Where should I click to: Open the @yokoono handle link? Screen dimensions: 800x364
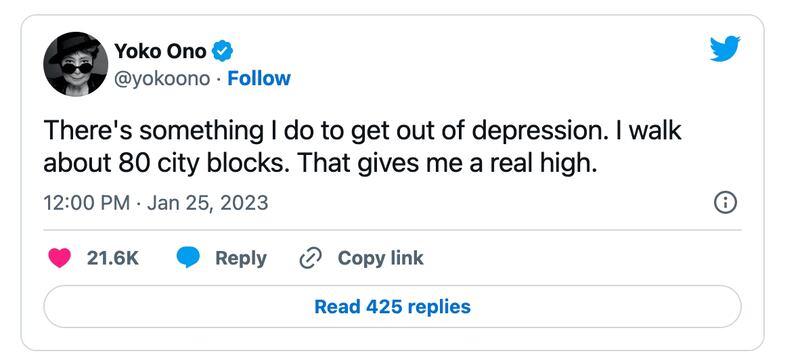(x=162, y=79)
